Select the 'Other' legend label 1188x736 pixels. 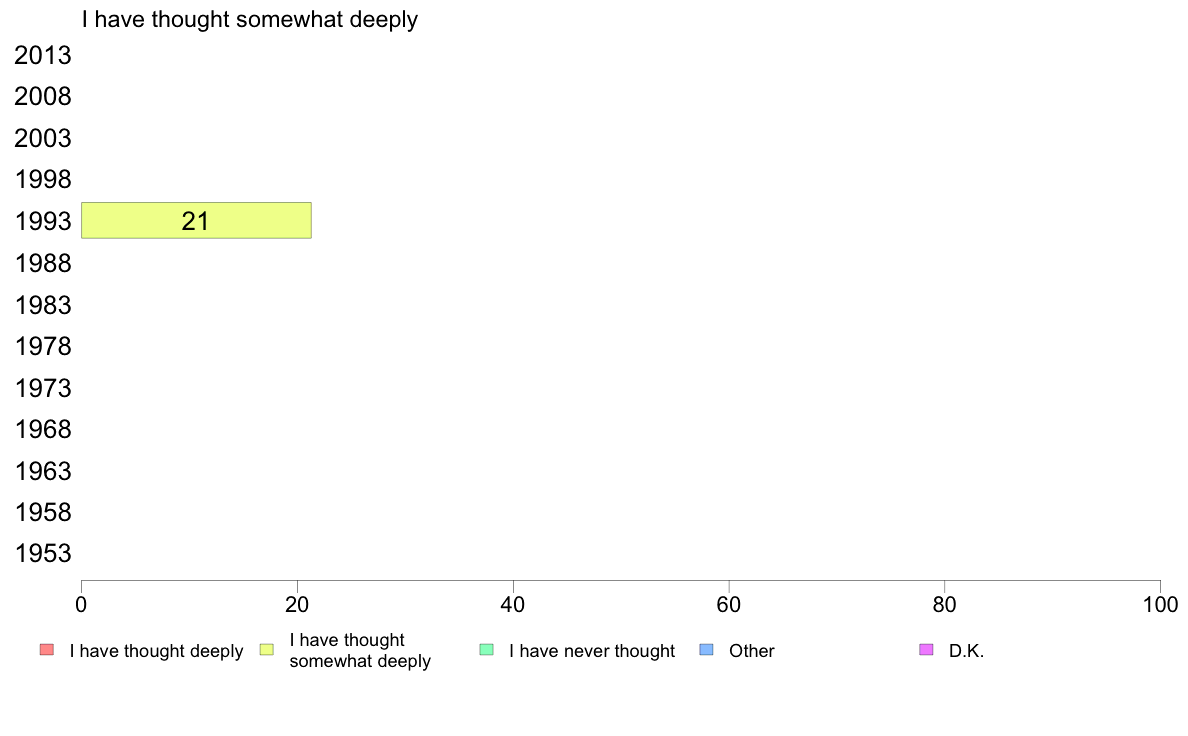[752, 651]
